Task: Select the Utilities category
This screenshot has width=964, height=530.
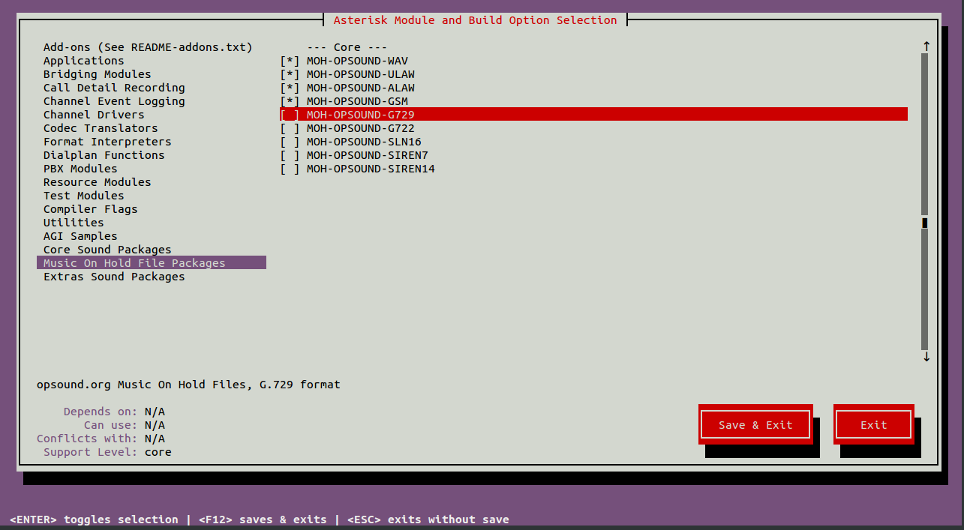Action: click(x=73, y=223)
